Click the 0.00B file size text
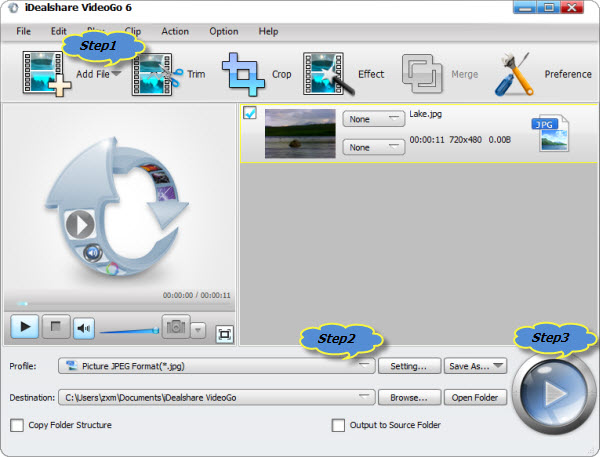Screen dimensions: 600x457 pos(499,140)
